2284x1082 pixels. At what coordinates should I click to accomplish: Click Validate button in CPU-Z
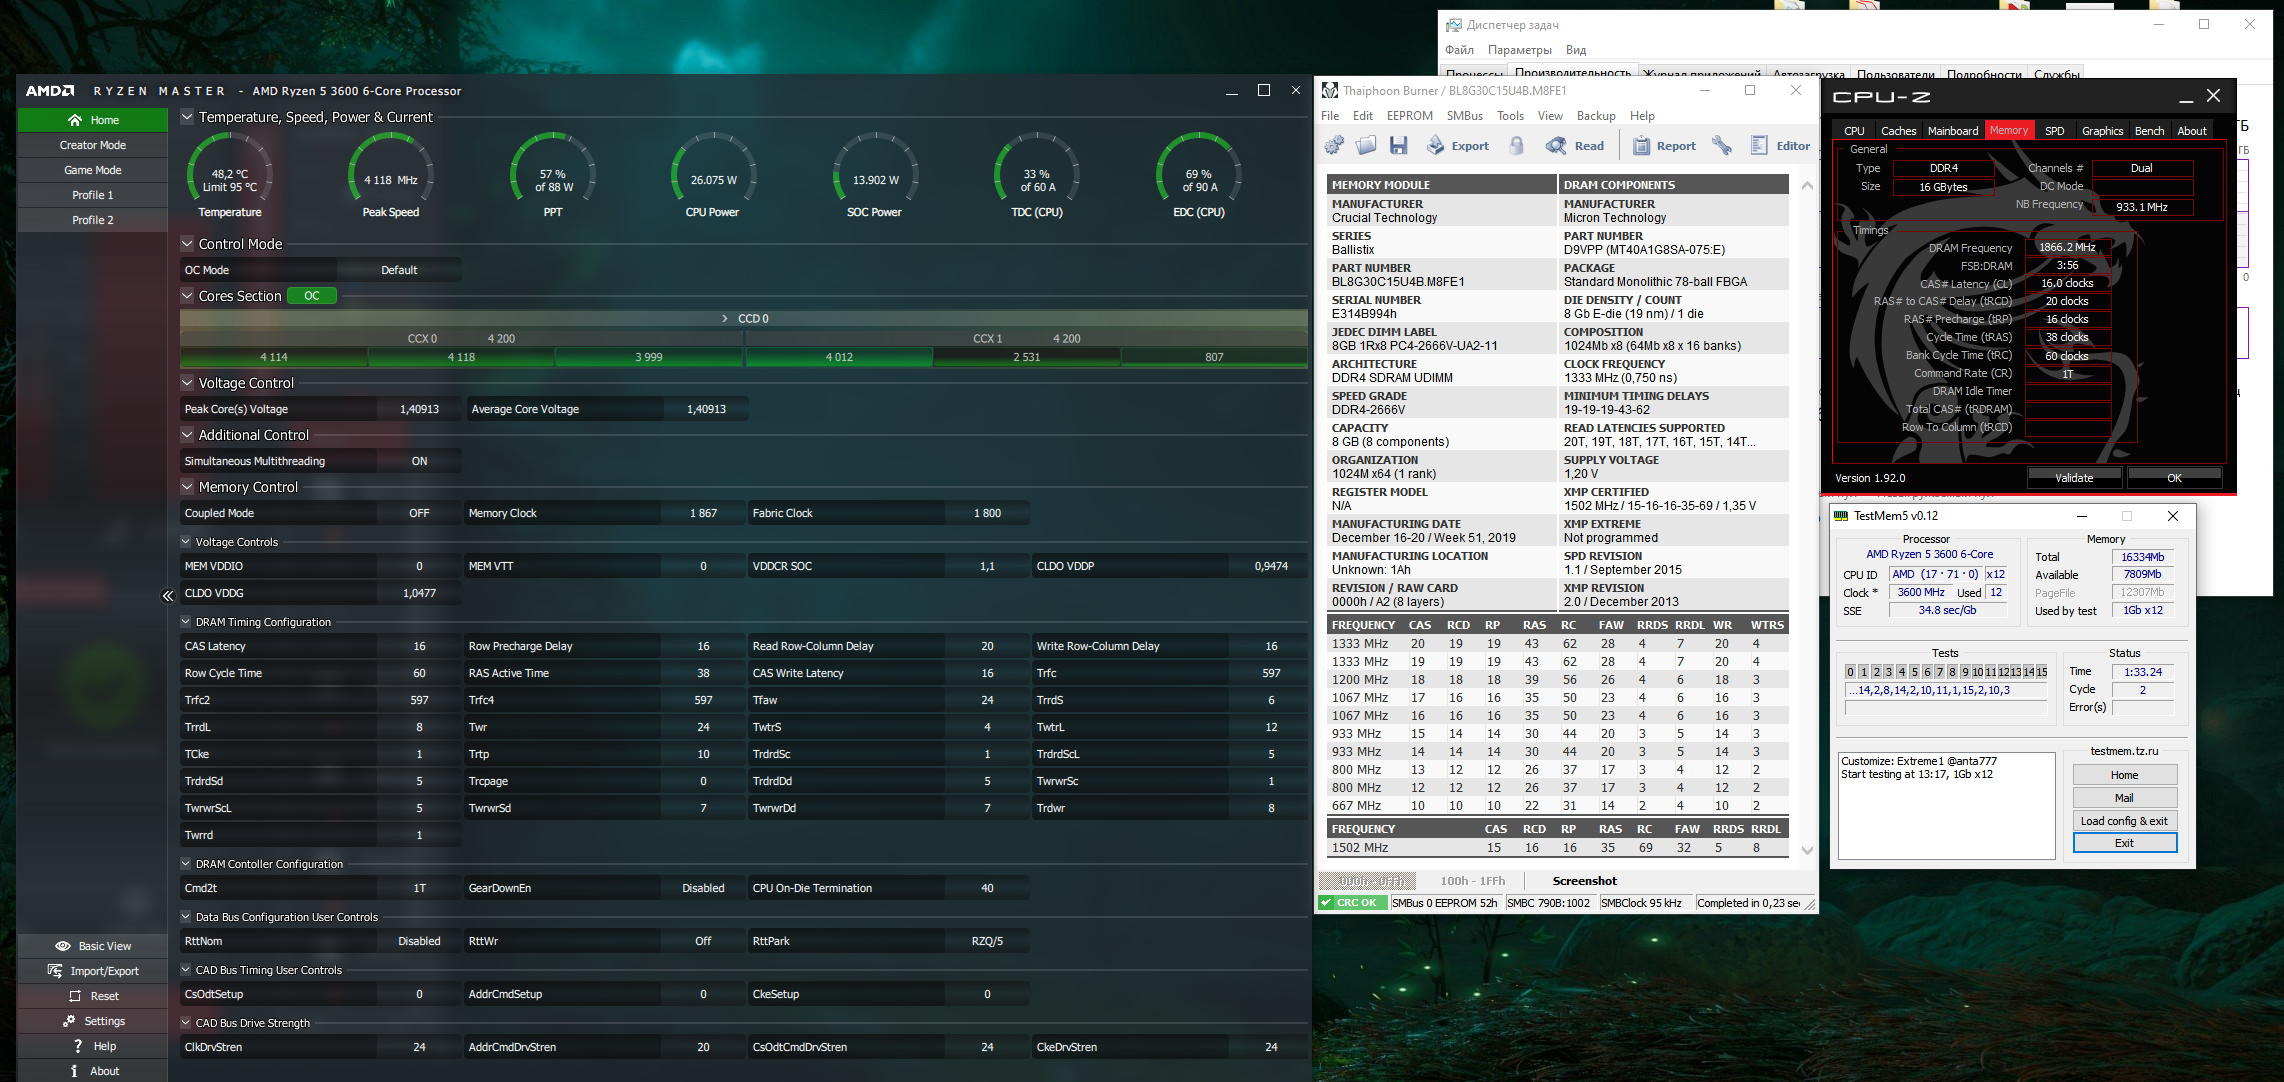tap(2073, 478)
